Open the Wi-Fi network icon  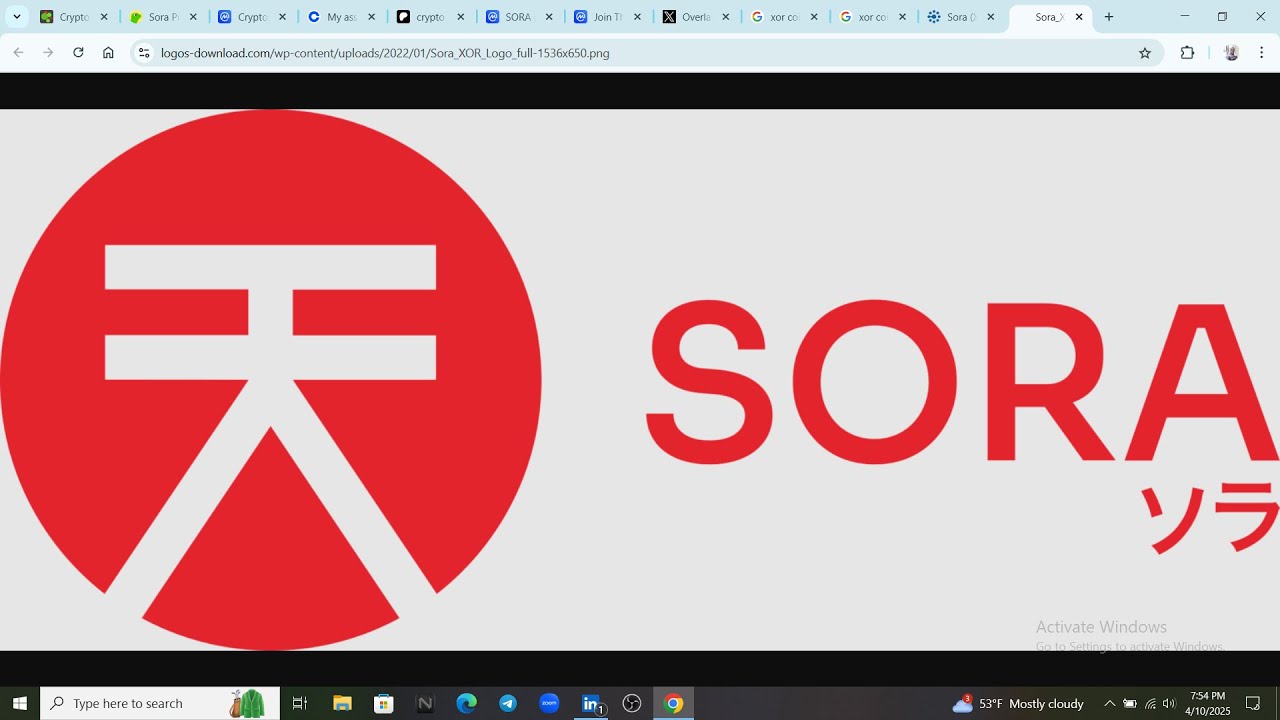pyautogui.click(x=1150, y=703)
